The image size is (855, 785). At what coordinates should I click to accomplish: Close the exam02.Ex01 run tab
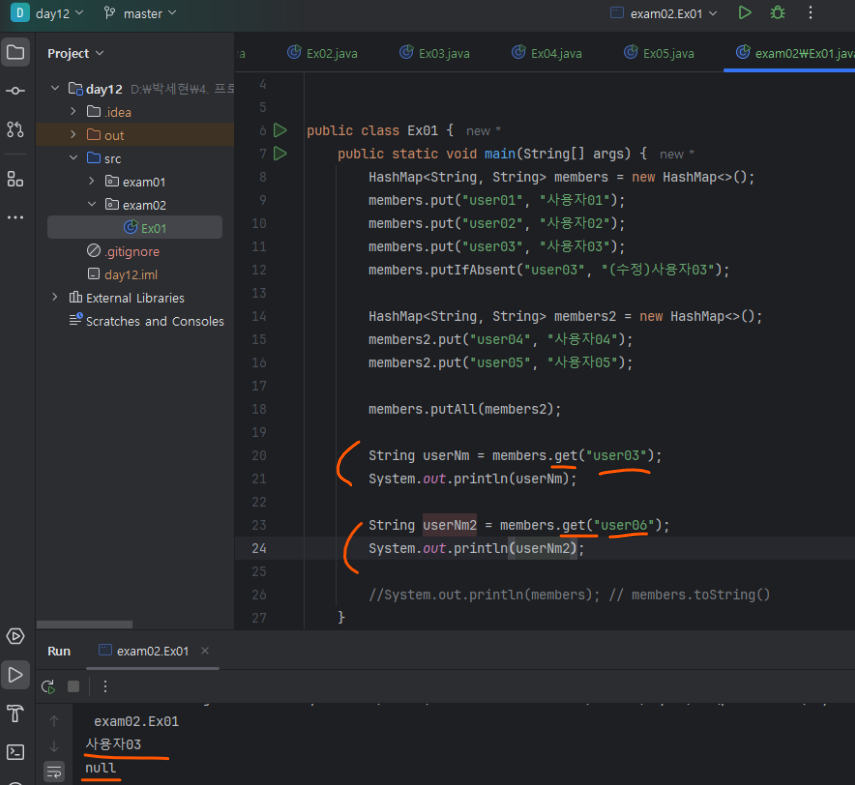205,651
